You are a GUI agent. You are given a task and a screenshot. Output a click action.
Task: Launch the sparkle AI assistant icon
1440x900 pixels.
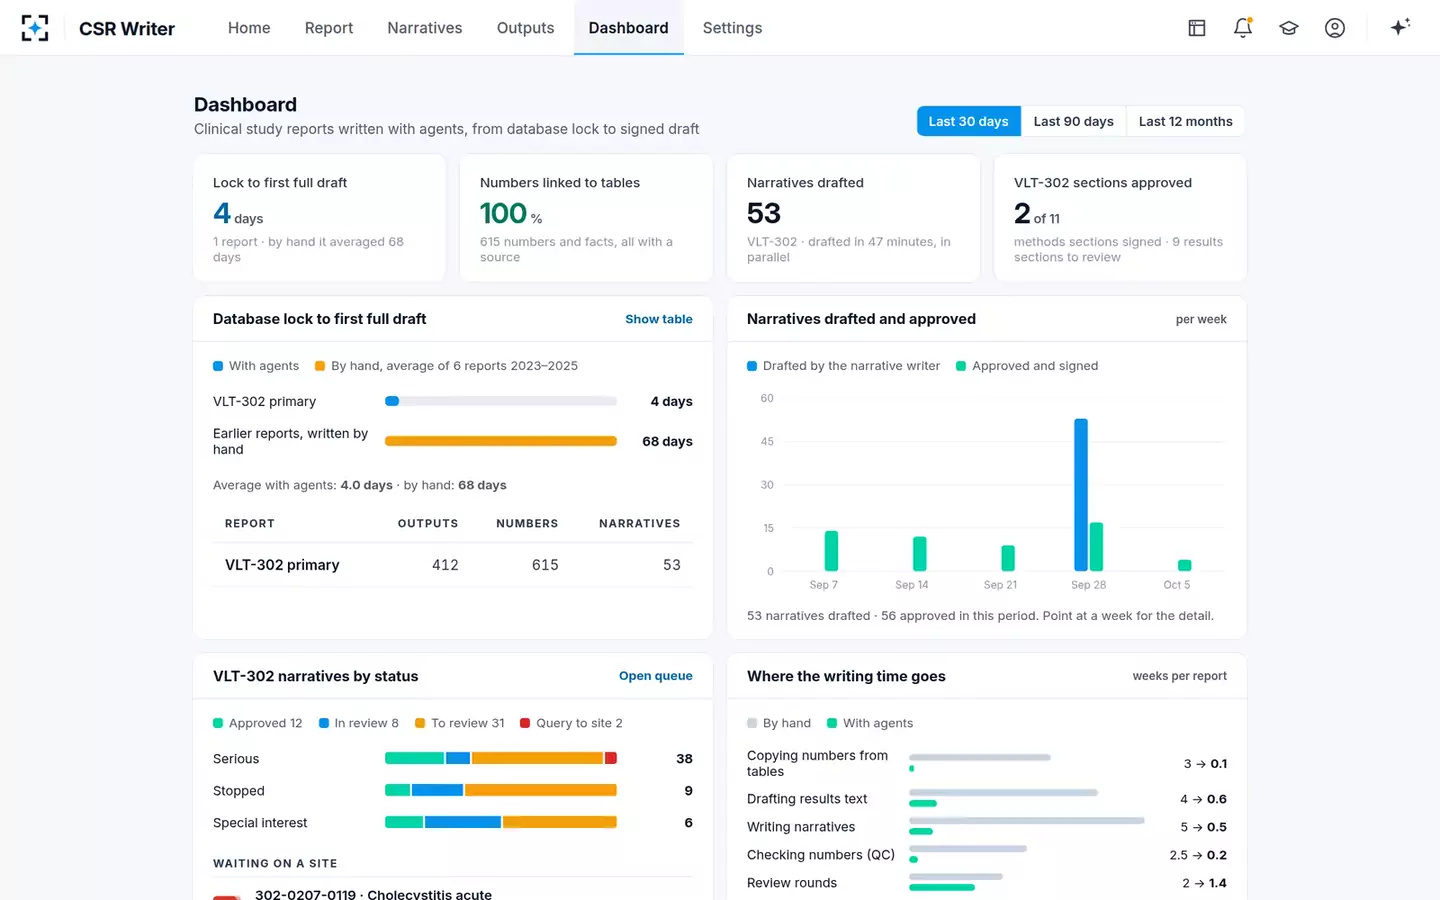(x=1400, y=27)
